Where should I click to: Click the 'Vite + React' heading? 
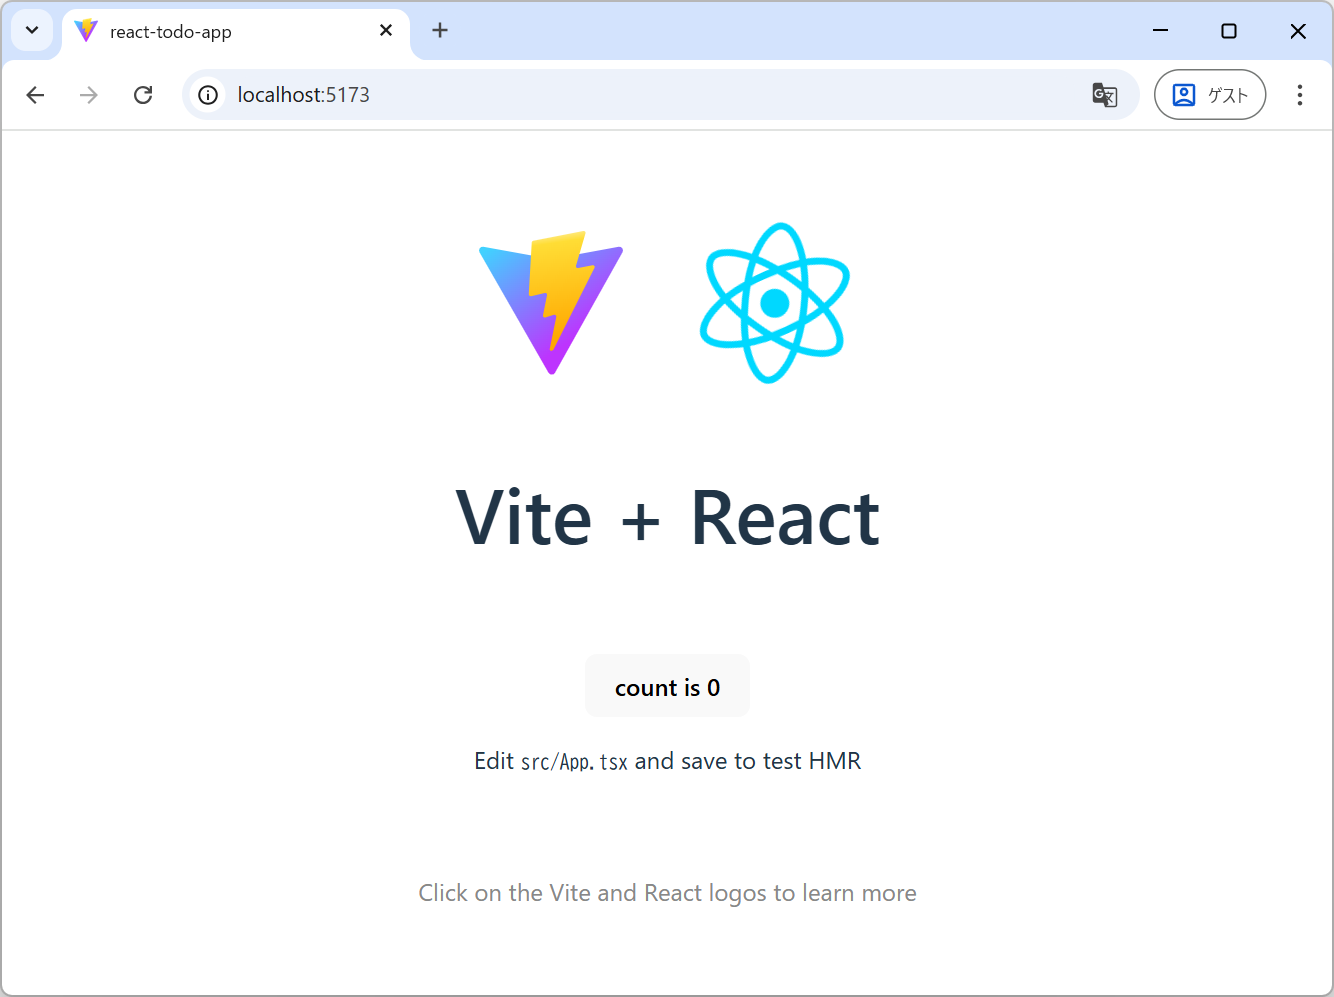667,518
